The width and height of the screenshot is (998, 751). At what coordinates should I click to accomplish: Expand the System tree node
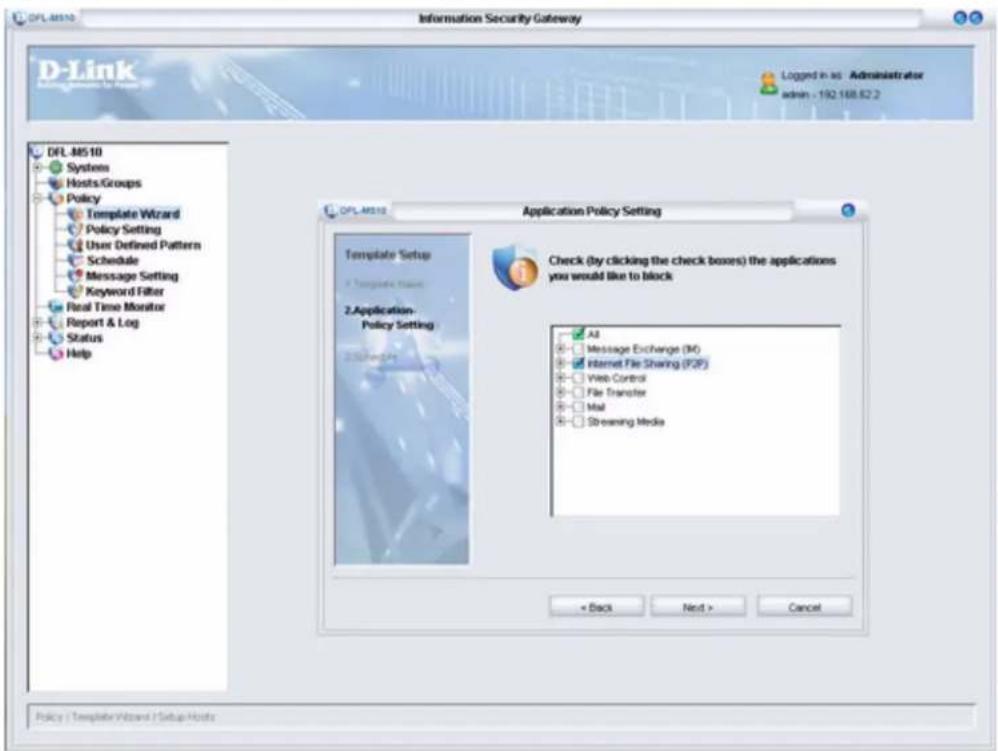pyautogui.click(x=38, y=167)
